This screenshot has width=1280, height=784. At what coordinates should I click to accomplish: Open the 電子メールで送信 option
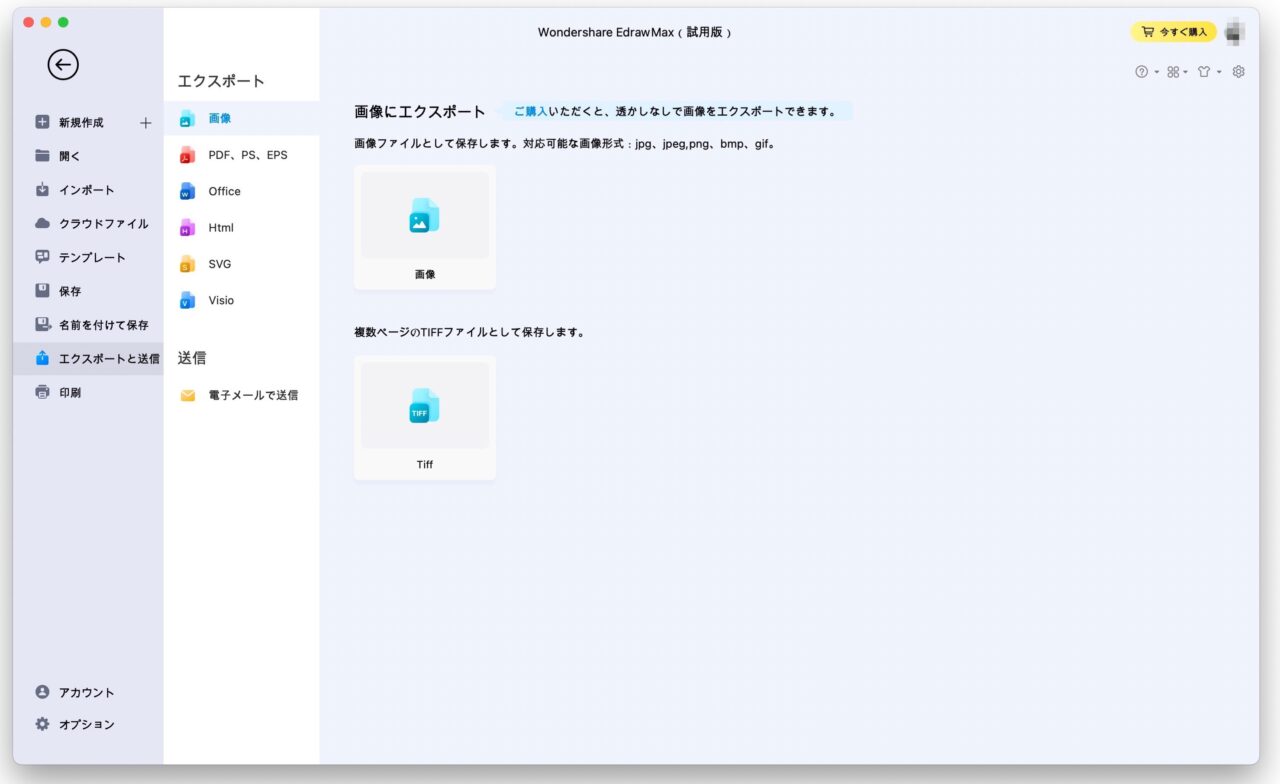(x=251, y=395)
